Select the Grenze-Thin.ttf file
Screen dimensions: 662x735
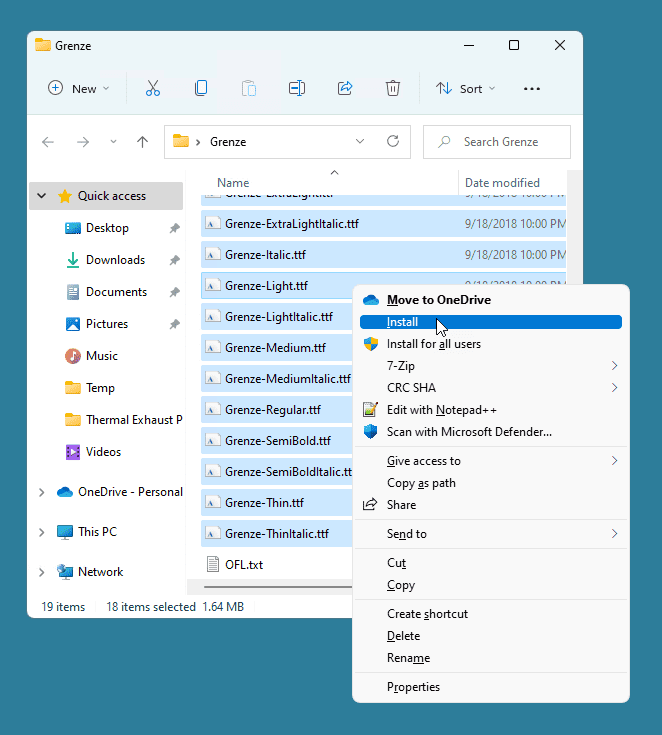point(277,502)
